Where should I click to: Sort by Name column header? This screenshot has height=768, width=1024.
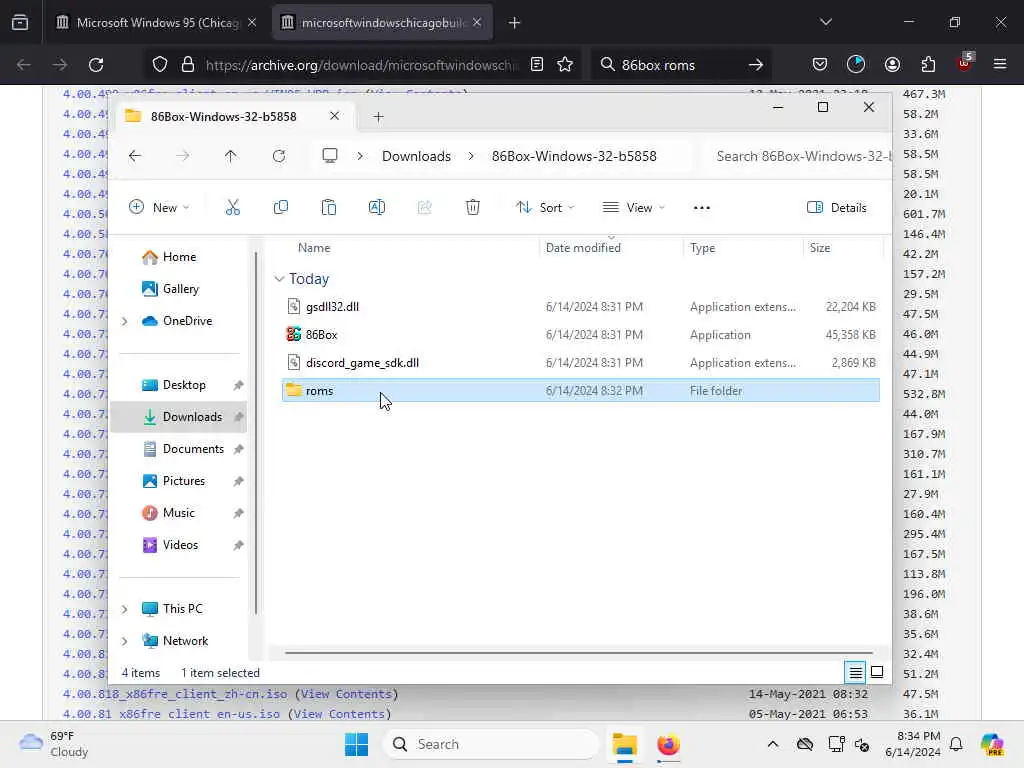coord(314,248)
